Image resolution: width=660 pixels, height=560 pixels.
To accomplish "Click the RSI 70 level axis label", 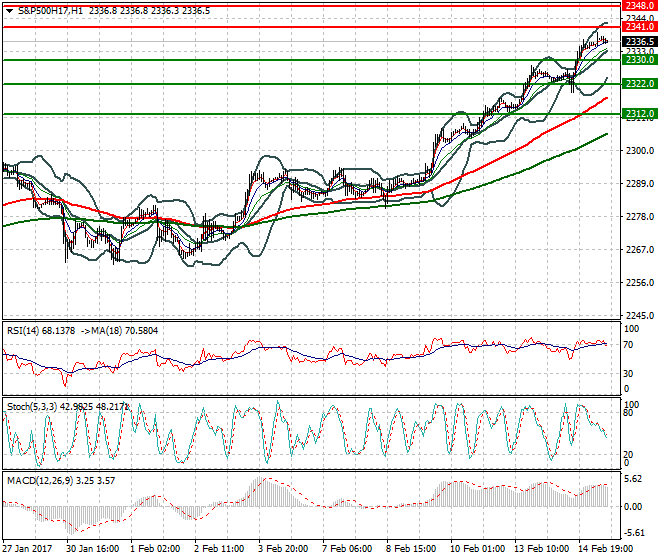I will tap(628, 345).
